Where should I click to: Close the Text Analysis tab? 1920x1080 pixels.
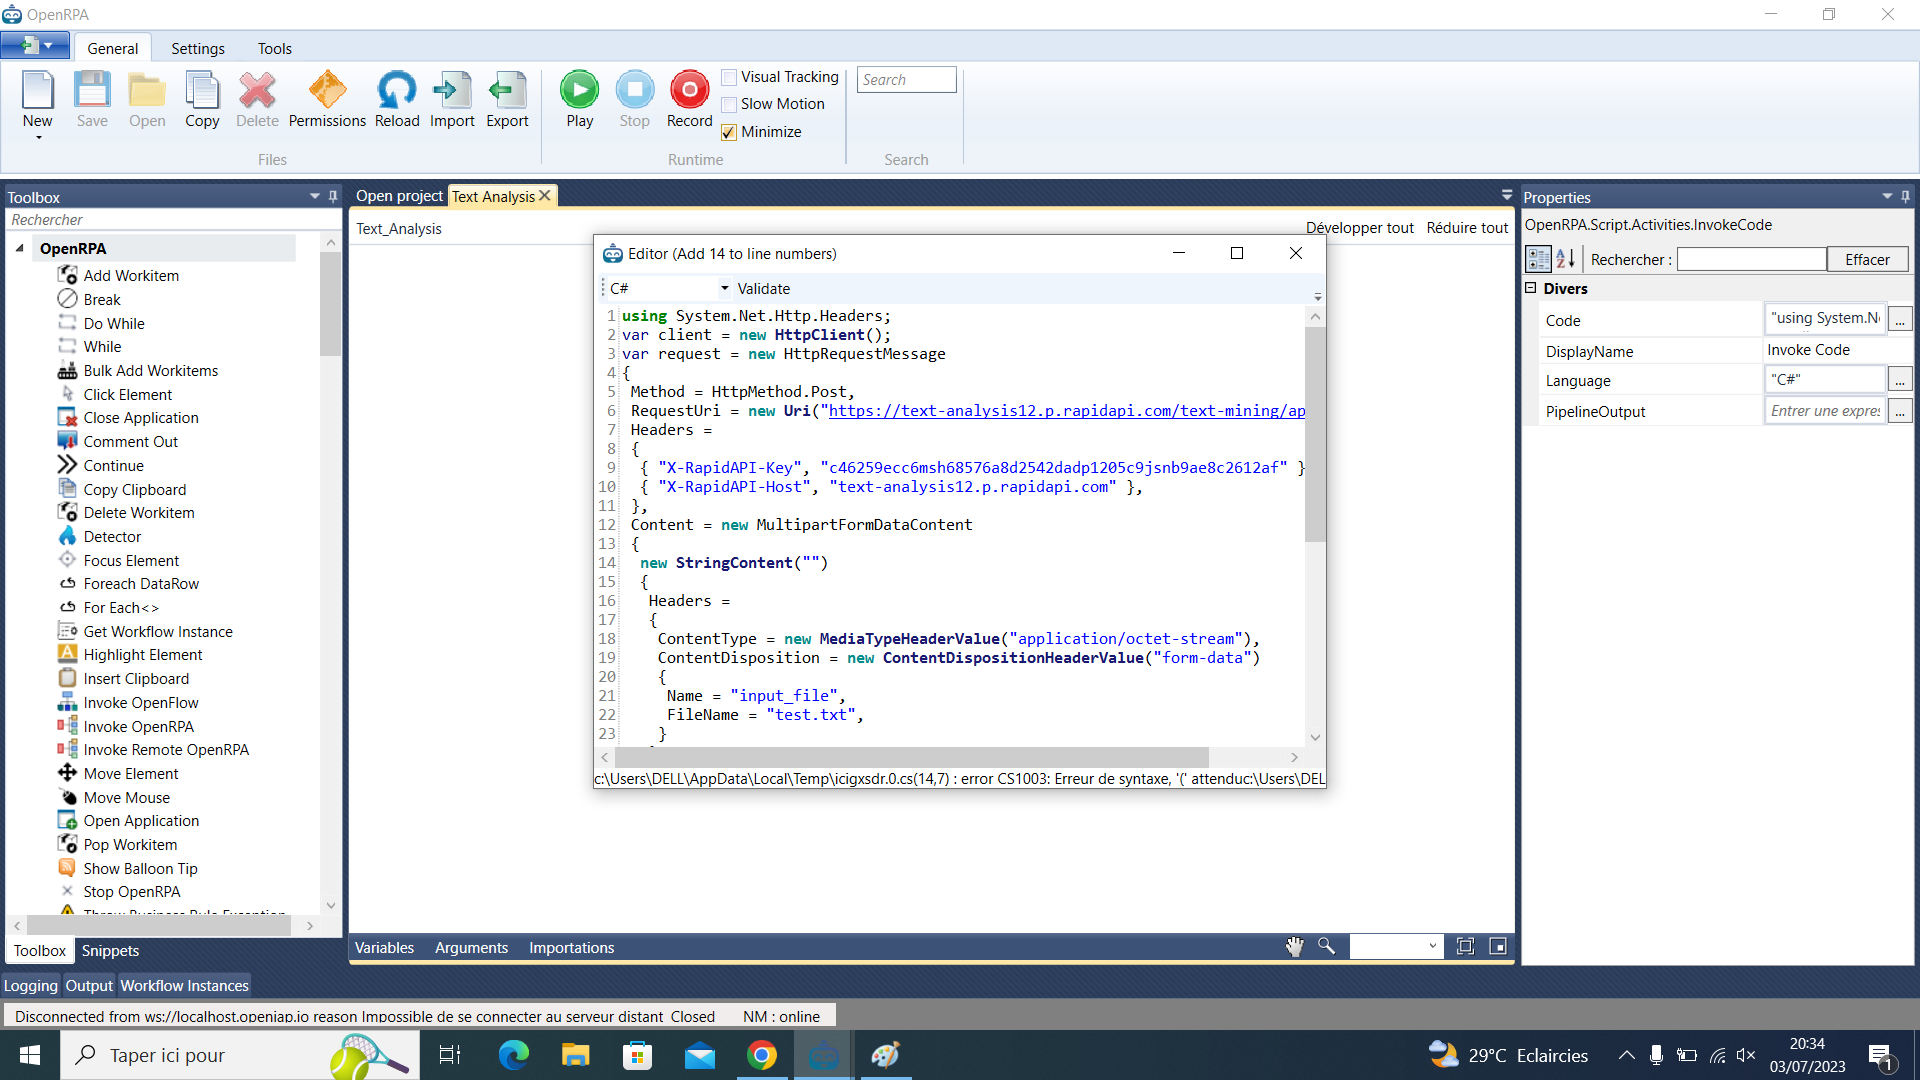coord(545,196)
